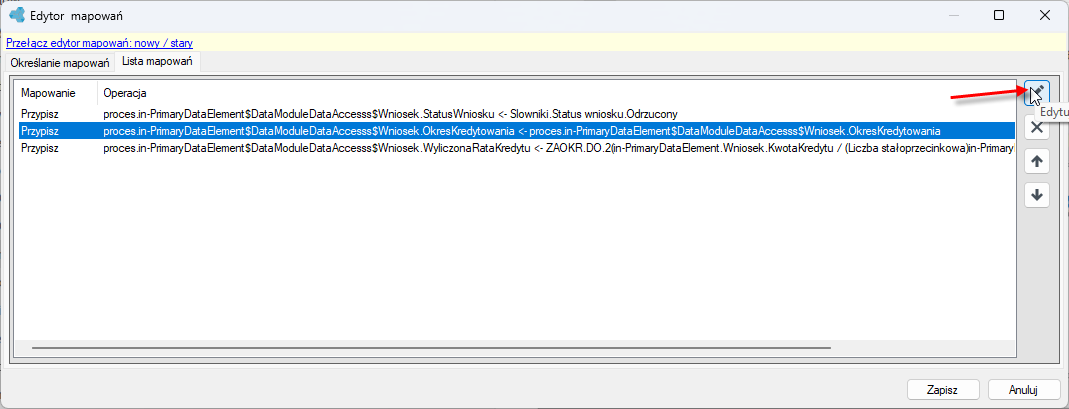Save mappings with the Zapisz button
Image resolution: width=1069 pixels, height=409 pixels.
pyautogui.click(x=943, y=391)
